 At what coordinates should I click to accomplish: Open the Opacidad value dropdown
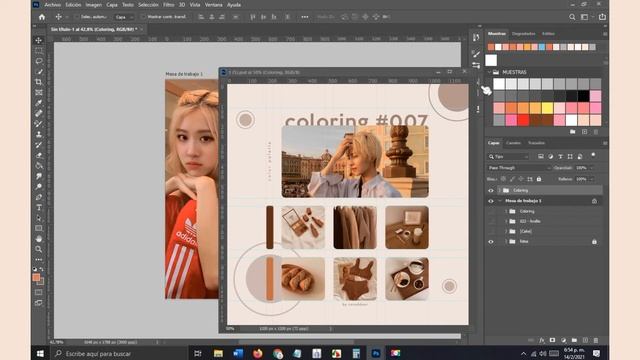[591, 168]
